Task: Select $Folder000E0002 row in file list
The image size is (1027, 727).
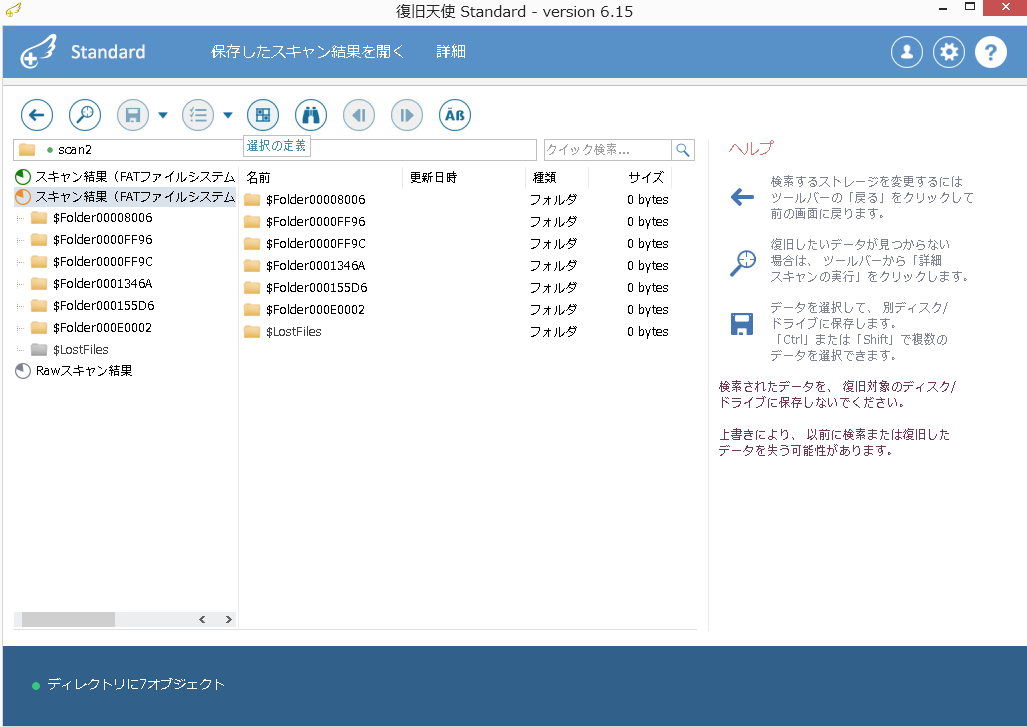Action: click(x=457, y=310)
